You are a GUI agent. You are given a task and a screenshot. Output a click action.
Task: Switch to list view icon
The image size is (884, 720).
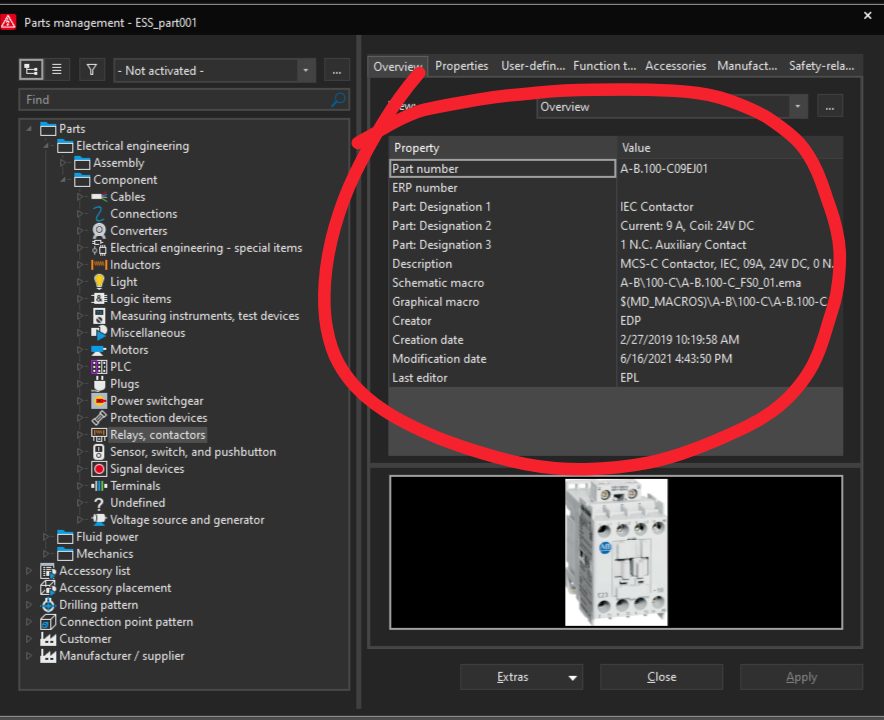57,70
